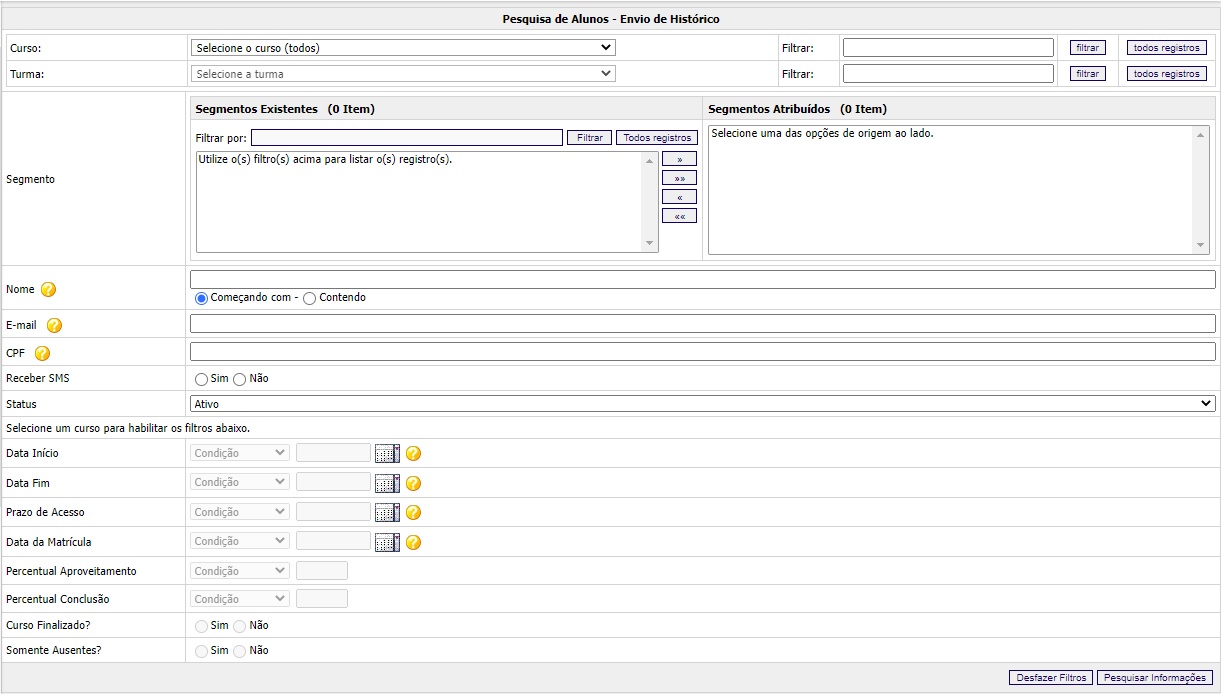Show help for the E-mail field
Screen dimensions: 1221x694
(x=54, y=325)
